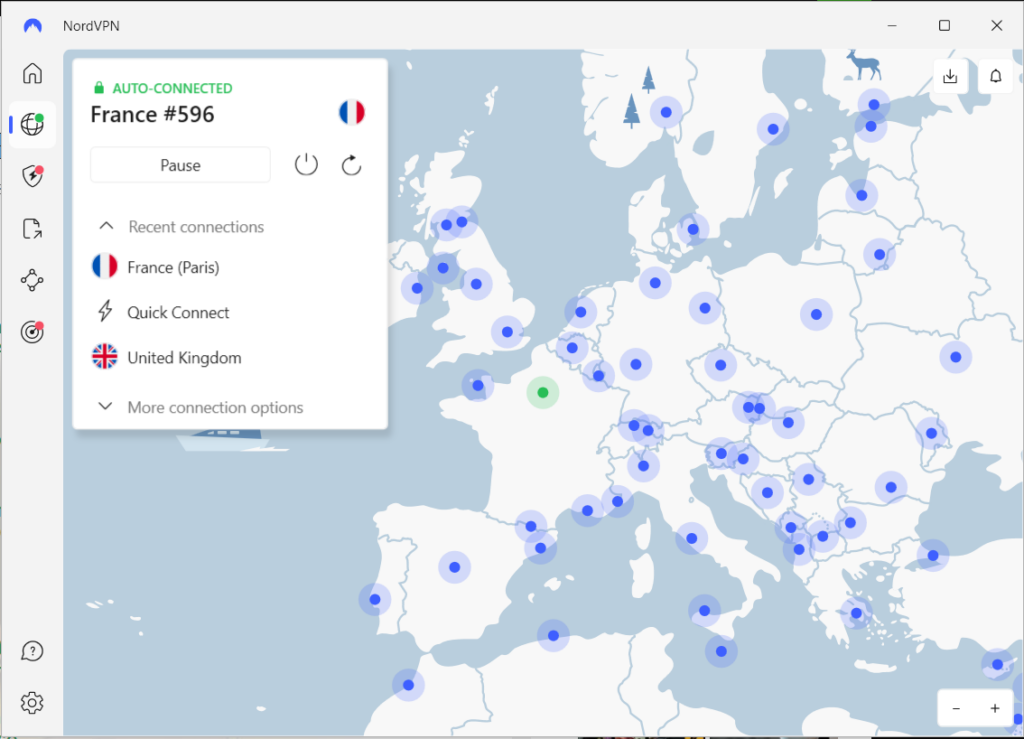
Task: Reconnect using the refresh arrow icon
Action: 351,165
